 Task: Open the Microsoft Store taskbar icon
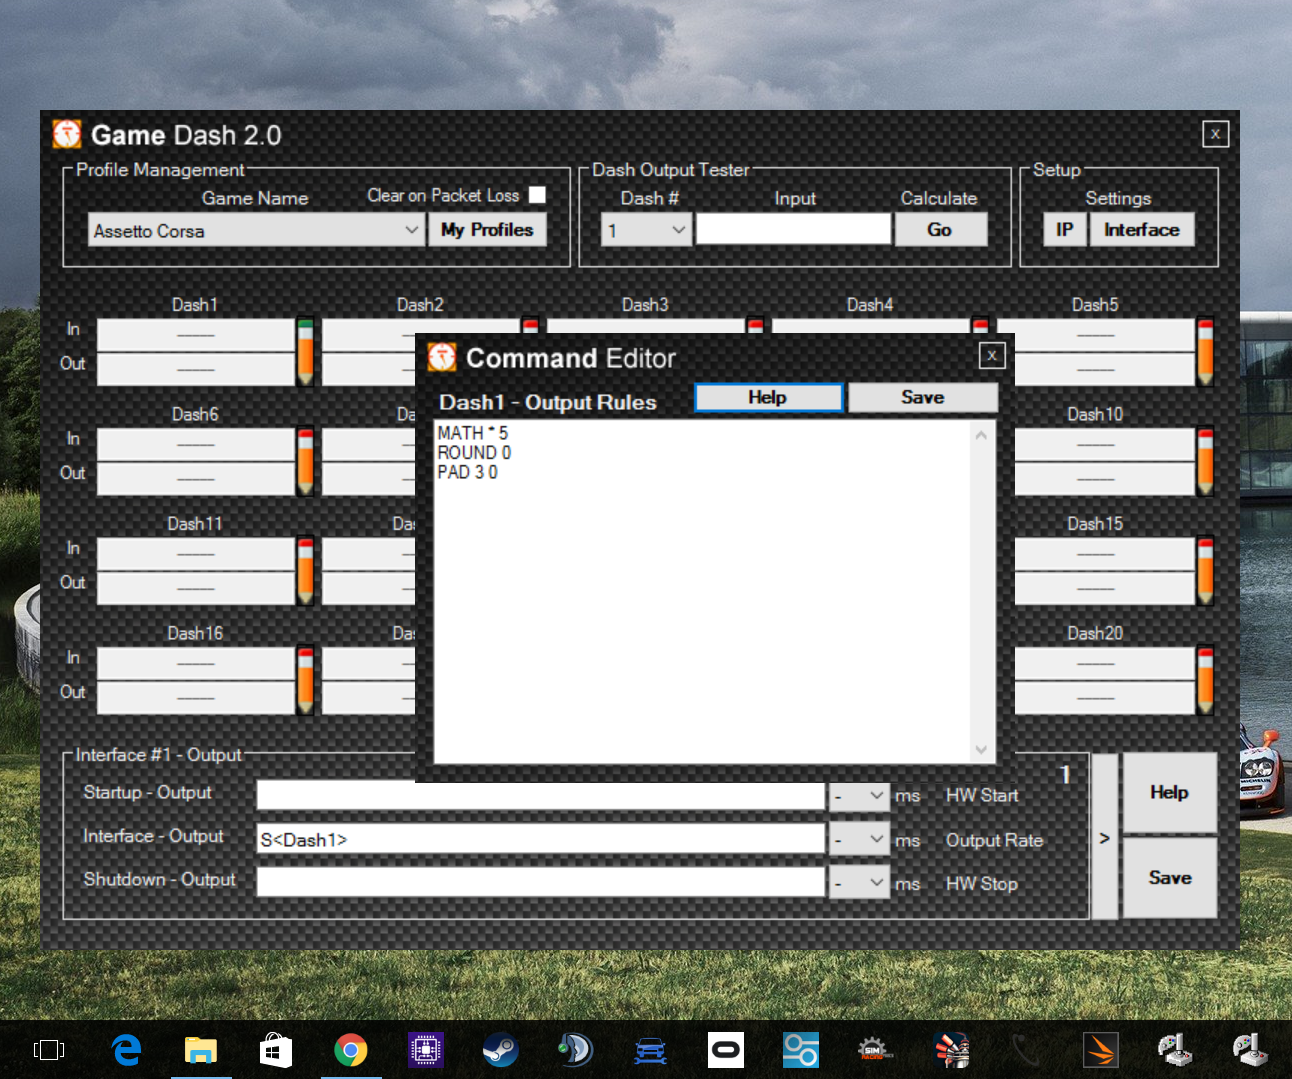276,1050
